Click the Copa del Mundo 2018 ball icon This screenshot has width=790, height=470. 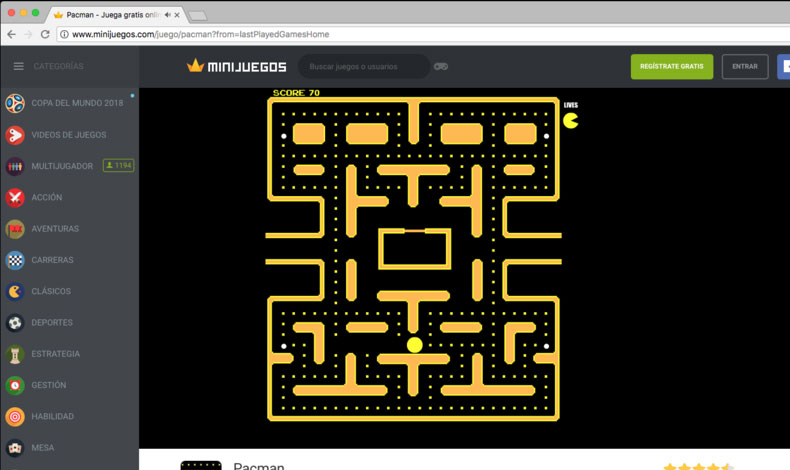click(x=15, y=103)
